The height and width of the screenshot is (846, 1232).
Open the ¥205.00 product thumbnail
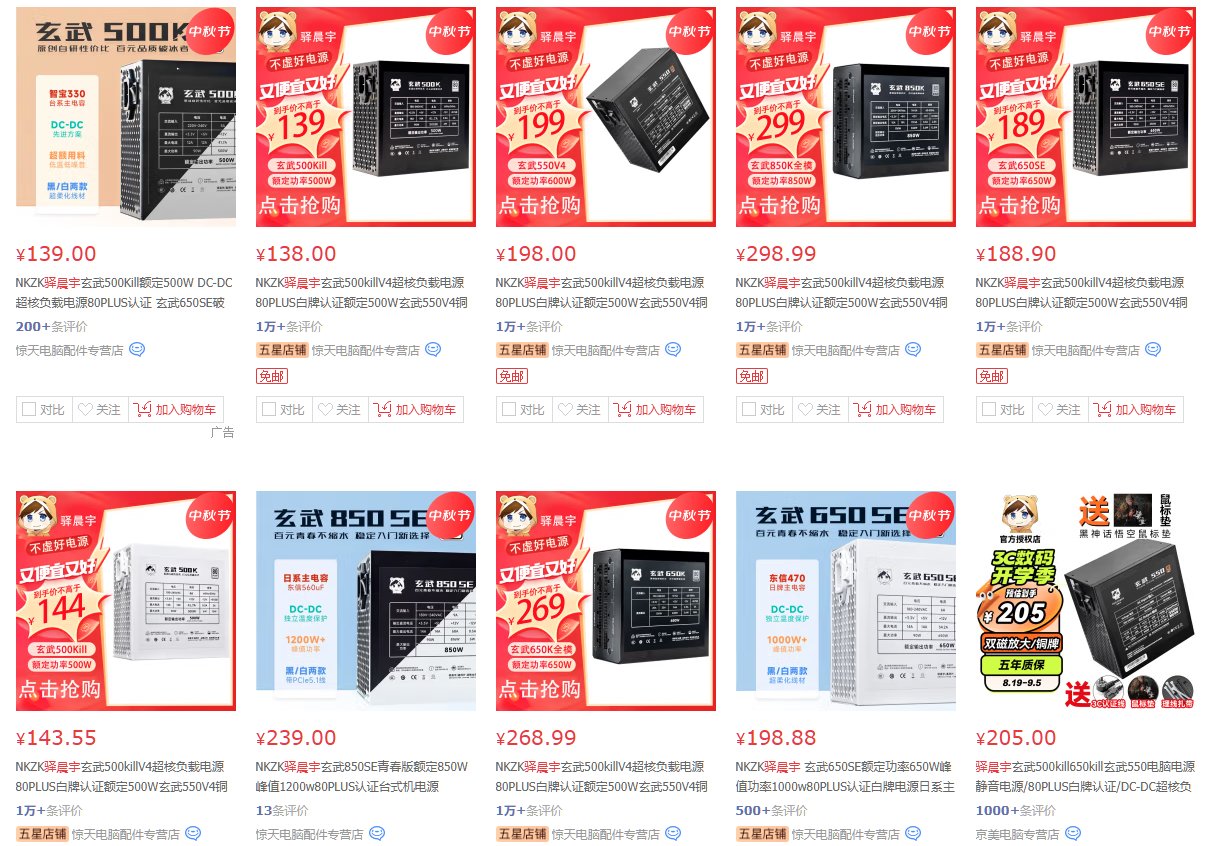pyautogui.click(x=1086, y=600)
